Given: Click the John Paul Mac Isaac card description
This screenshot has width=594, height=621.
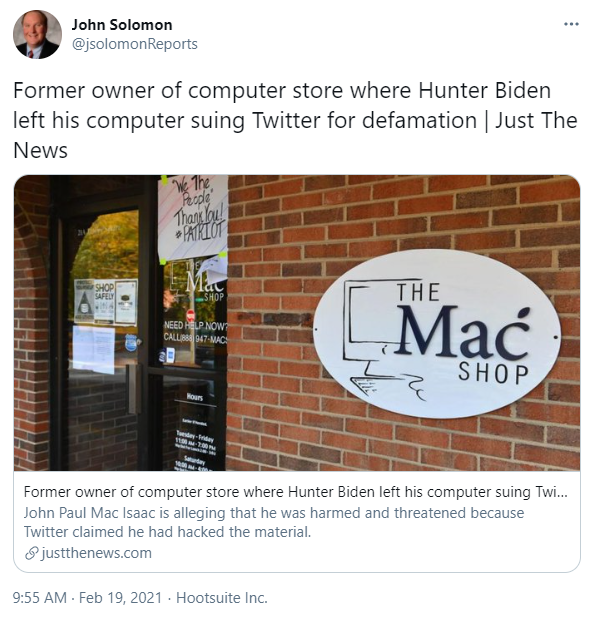Looking at the screenshot, I should pos(274,522).
